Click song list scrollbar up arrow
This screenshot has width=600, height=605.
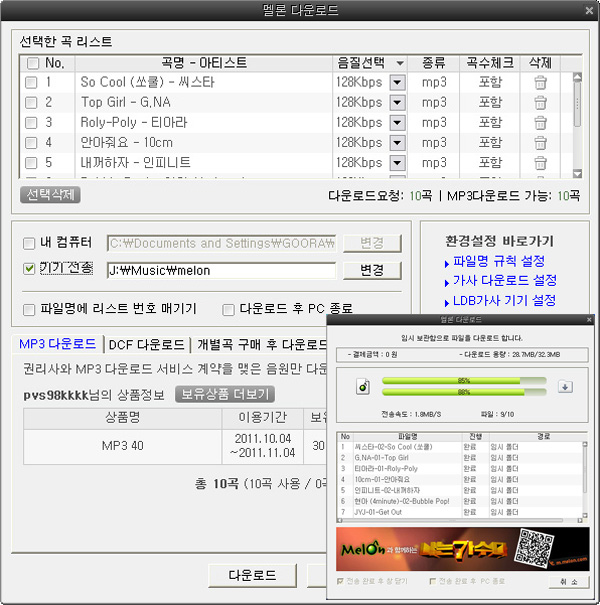coord(577,77)
